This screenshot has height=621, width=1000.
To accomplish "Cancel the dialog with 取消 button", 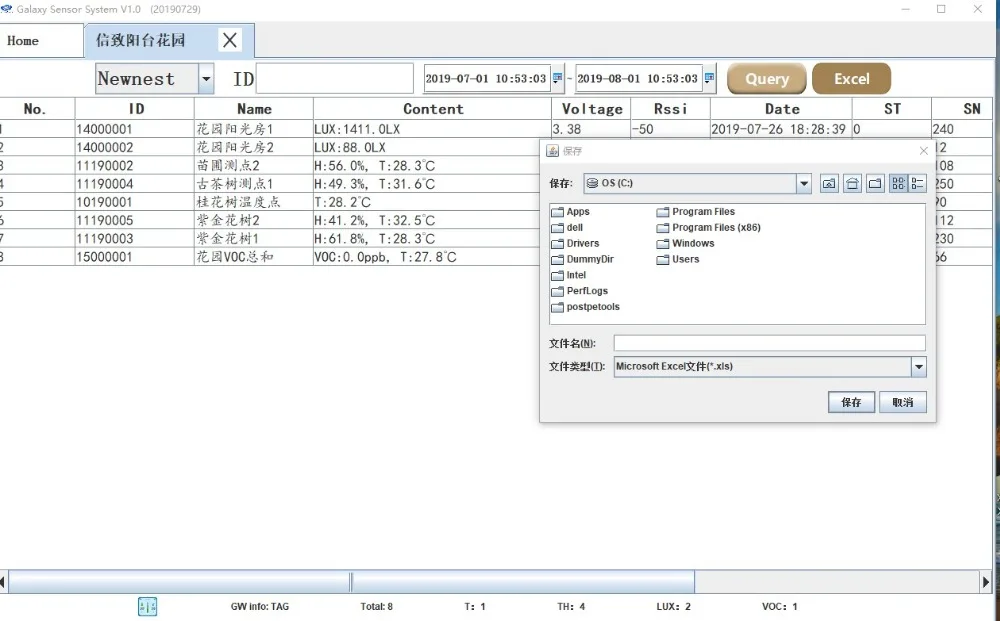I will click(x=902, y=402).
